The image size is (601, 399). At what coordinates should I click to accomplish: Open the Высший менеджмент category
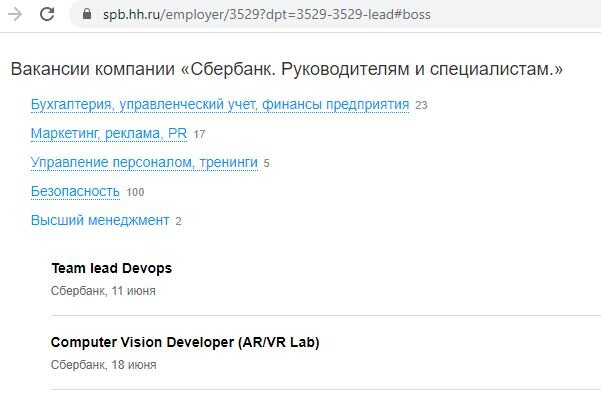[100, 220]
